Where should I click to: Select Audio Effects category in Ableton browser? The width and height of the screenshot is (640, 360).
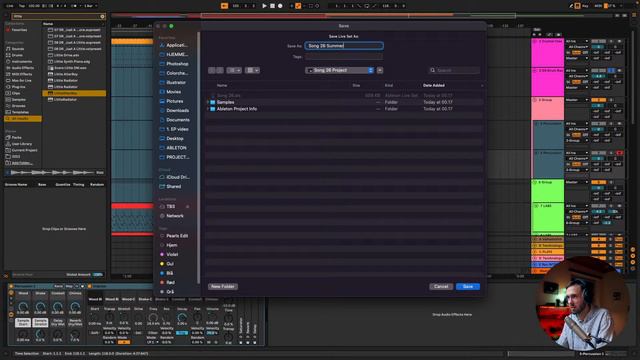pos(20,68)
